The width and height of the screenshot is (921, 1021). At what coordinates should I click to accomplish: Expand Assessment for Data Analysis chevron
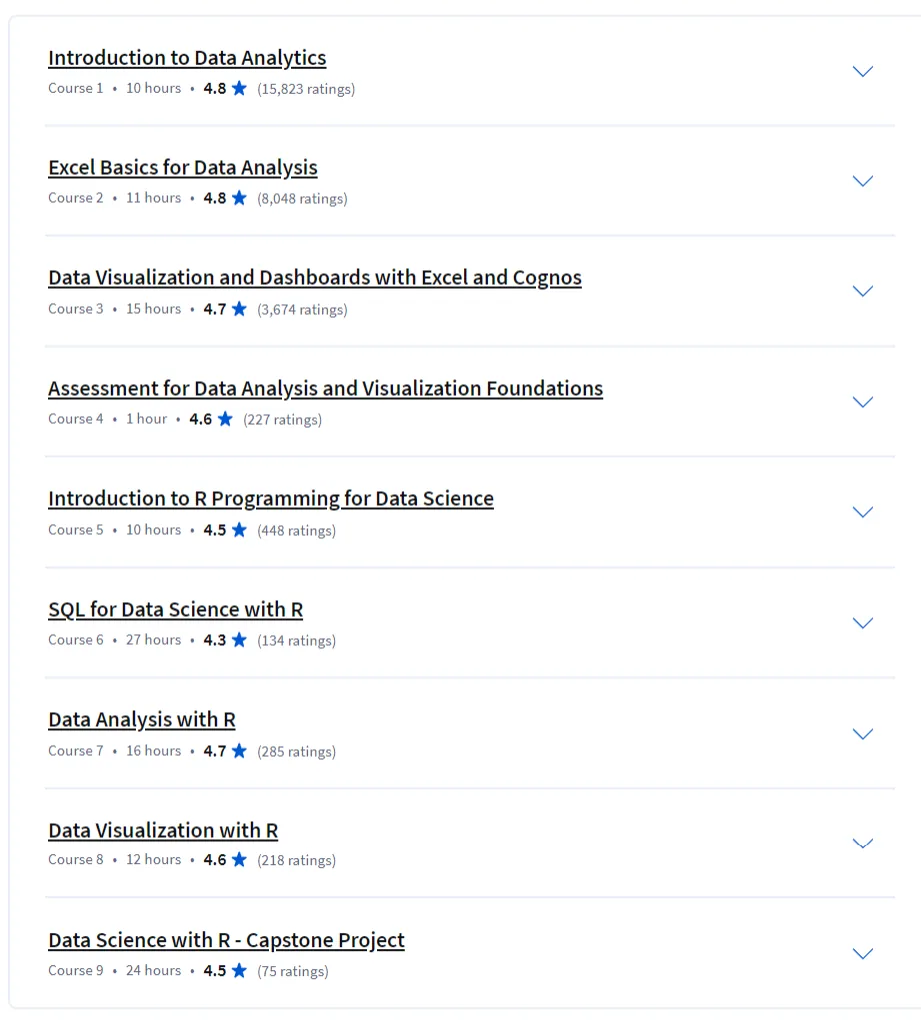pyautogui.click(x=862, y=402)
